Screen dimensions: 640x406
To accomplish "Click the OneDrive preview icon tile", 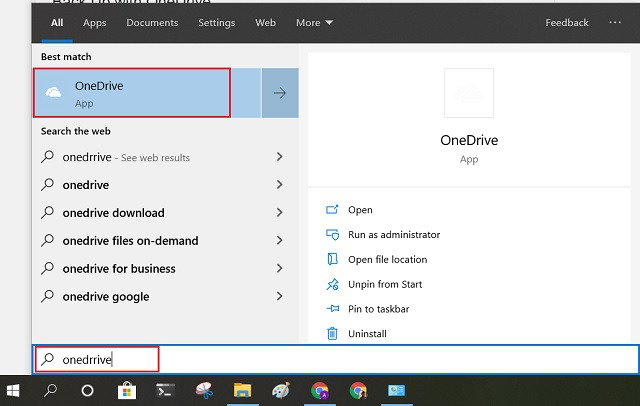I will pyautogui.click(x=469, y=93).
